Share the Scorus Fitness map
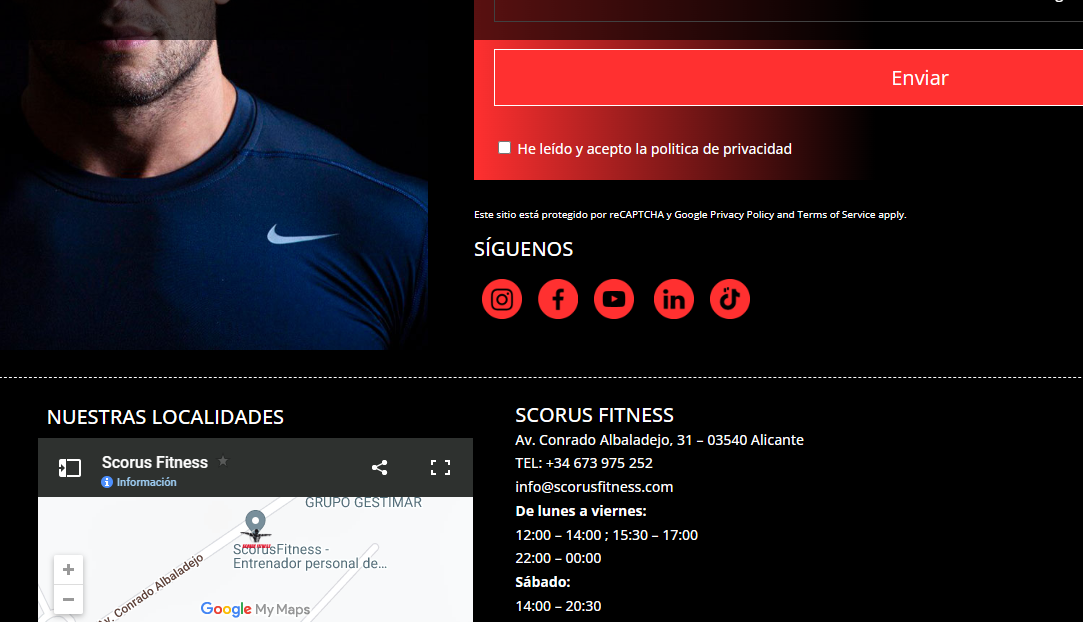 pyautogui.click(x=379, y=467)
